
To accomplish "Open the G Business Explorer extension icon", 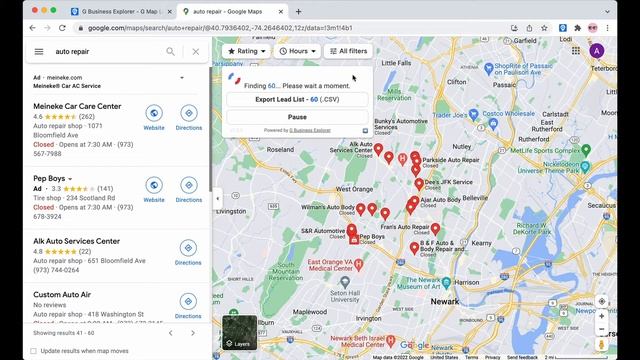I will pos(563,28).
